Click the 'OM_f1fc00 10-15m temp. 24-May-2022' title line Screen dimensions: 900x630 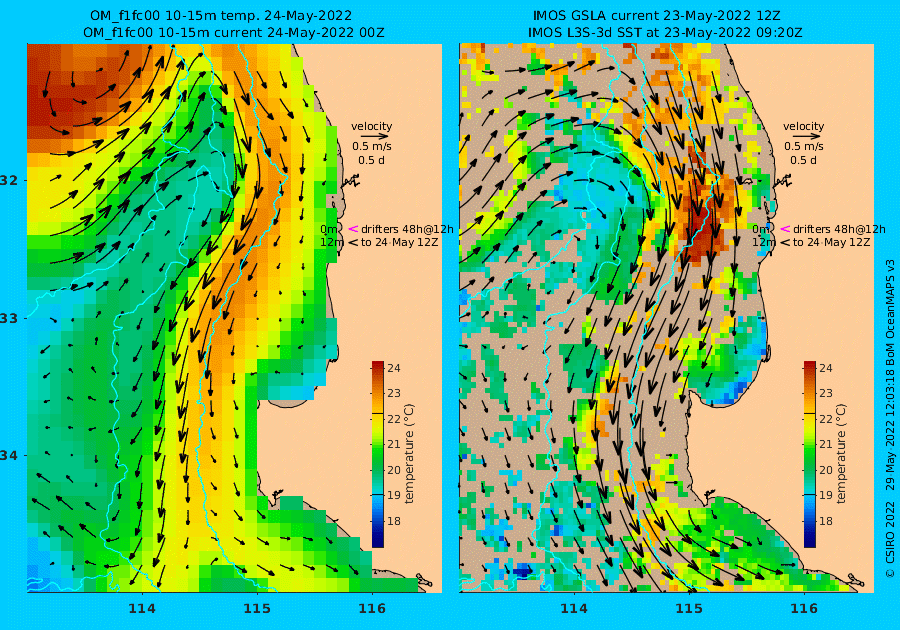point(221,15)
